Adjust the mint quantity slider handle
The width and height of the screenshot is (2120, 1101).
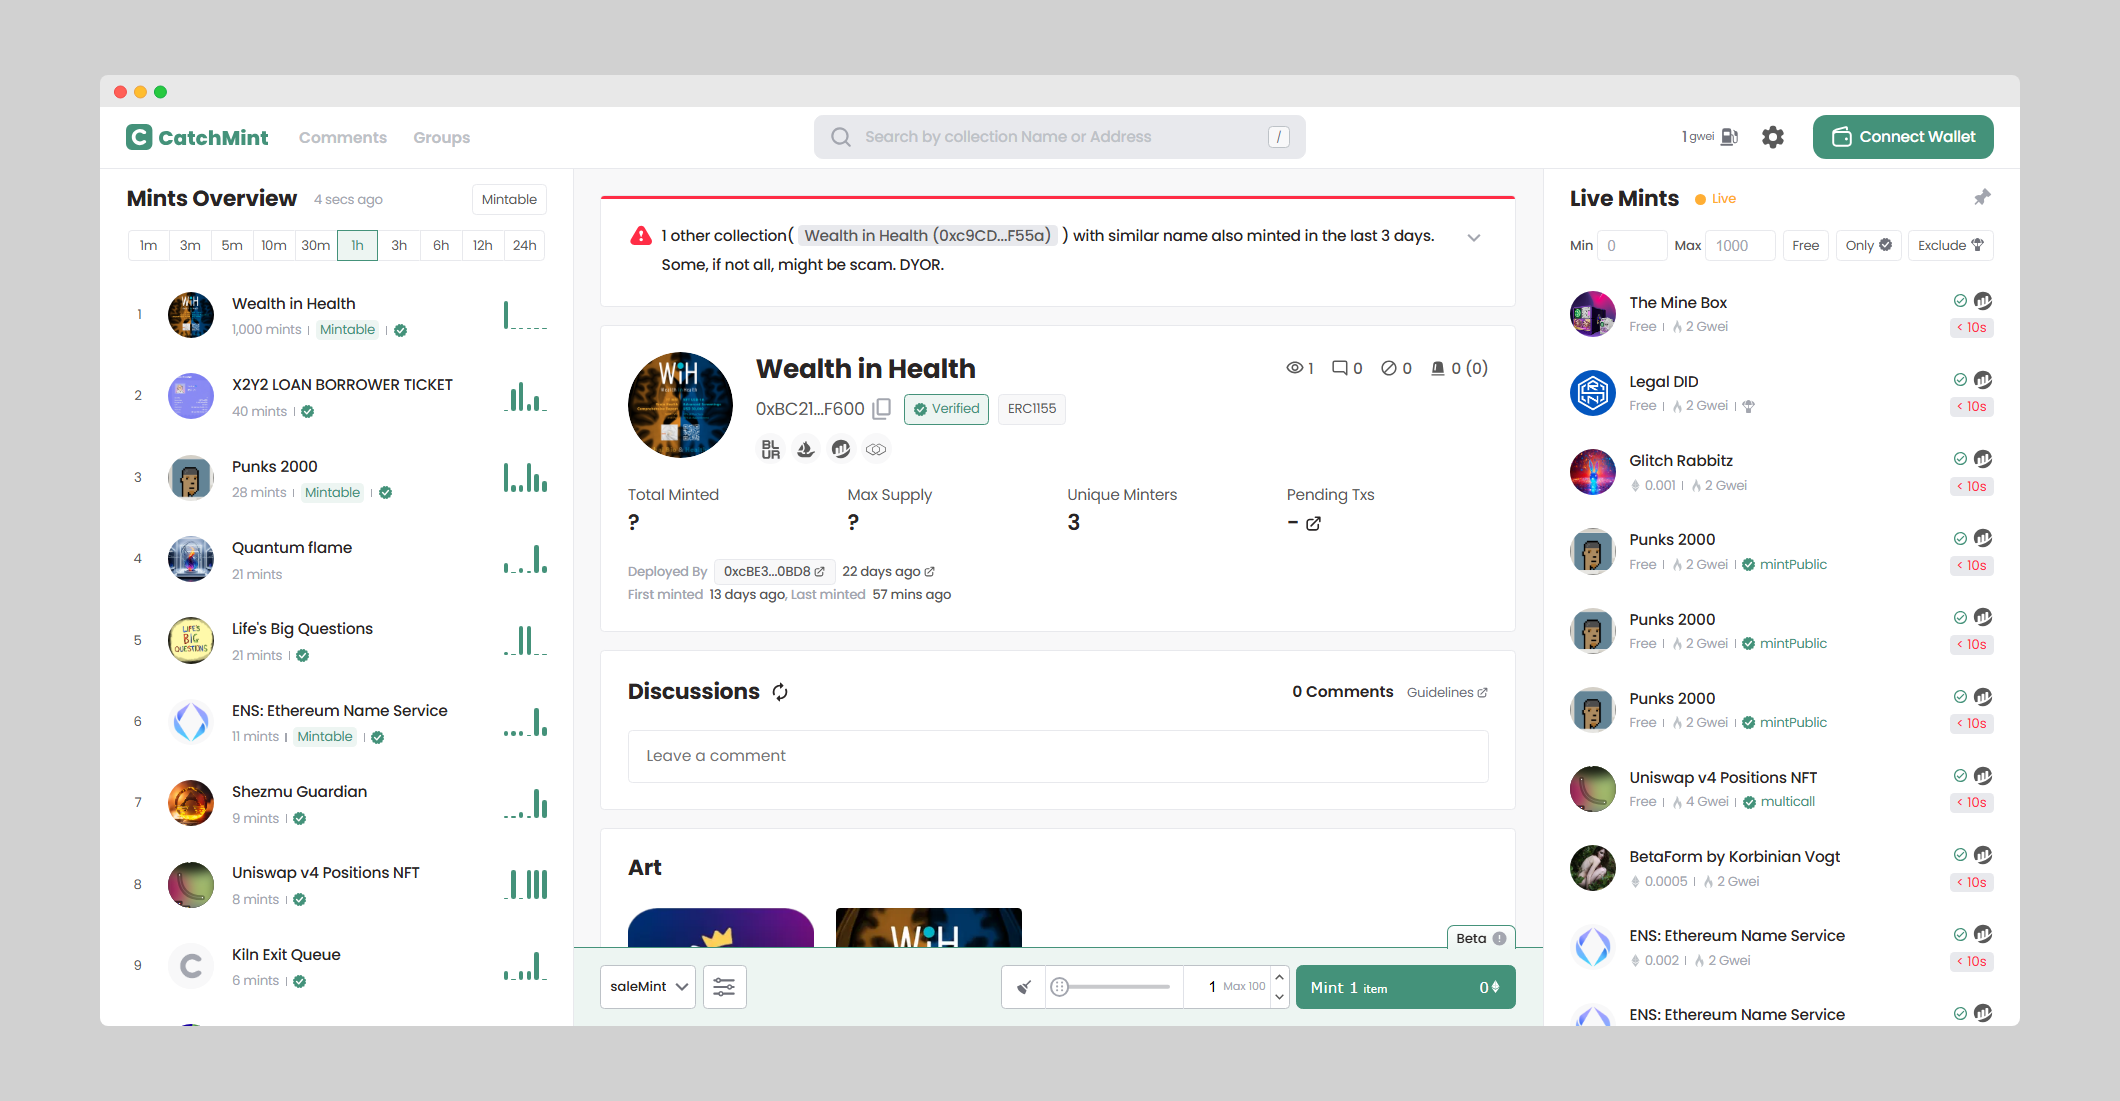tap(1060, 987)
